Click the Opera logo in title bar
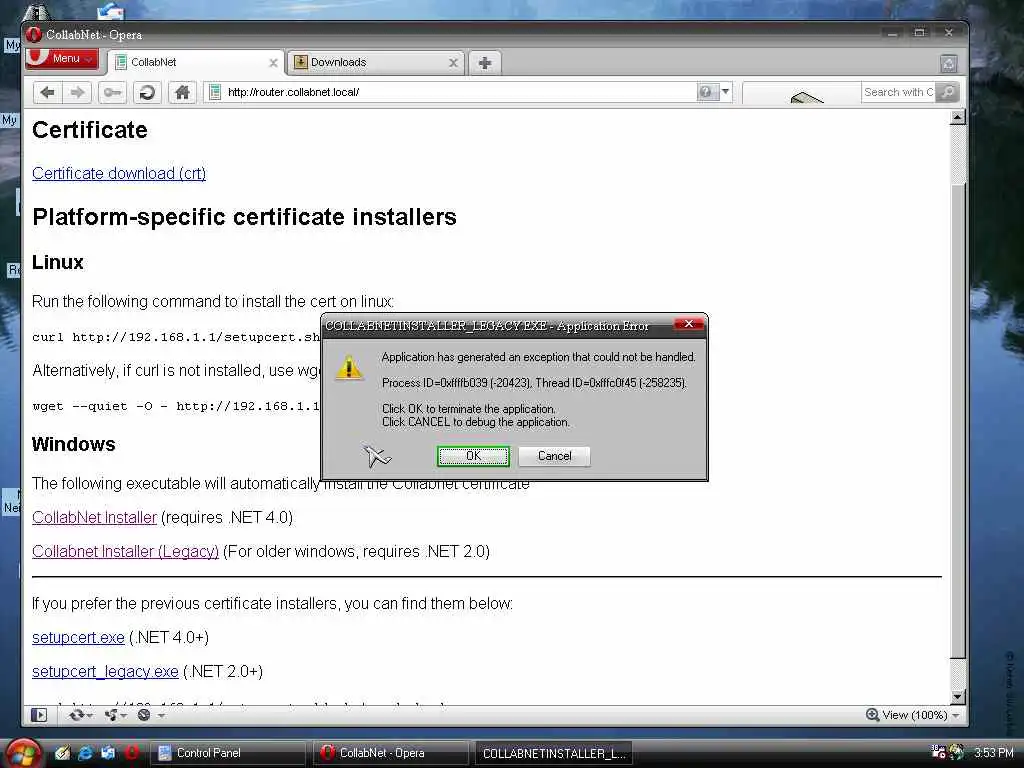The height and width of the screenshot is (768, 1024). coord(34,35)
